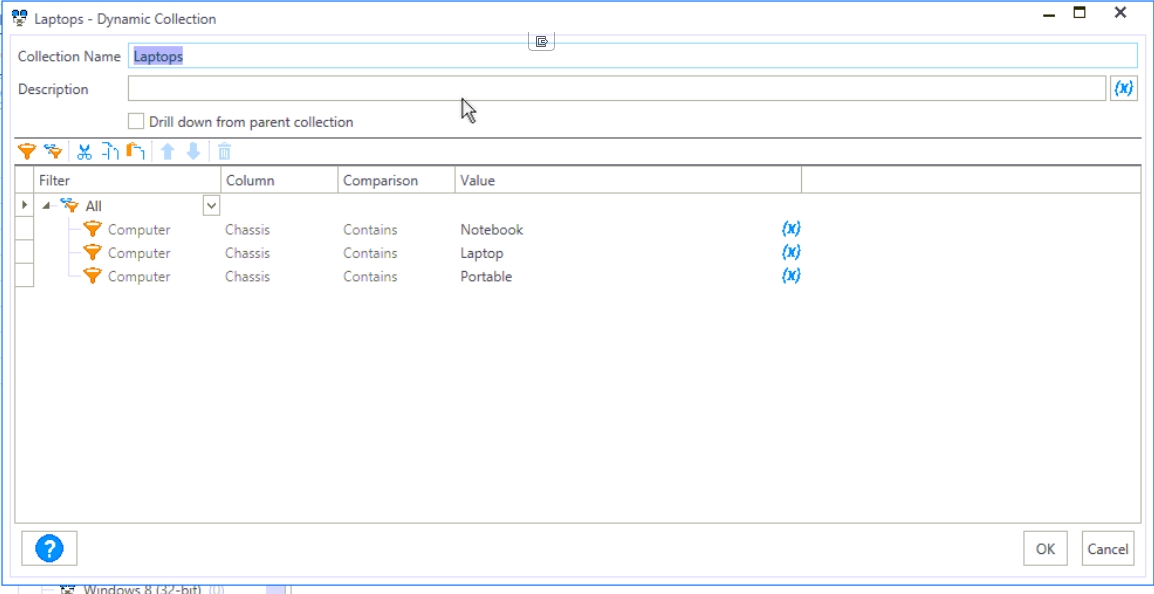The image size is (1154, 594).
Task: Click the Add Value Filter funnel icon
Action: [27, 152]
